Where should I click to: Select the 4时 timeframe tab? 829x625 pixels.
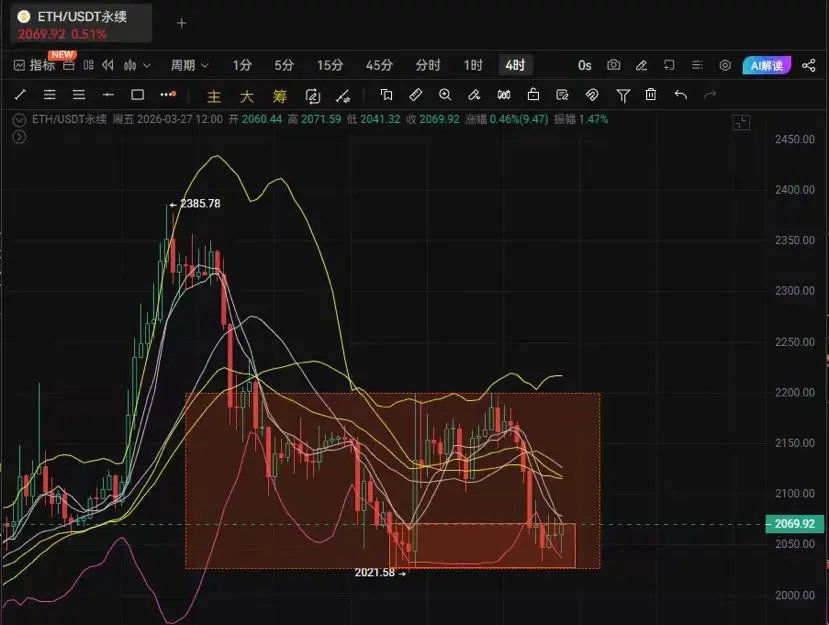515,65
